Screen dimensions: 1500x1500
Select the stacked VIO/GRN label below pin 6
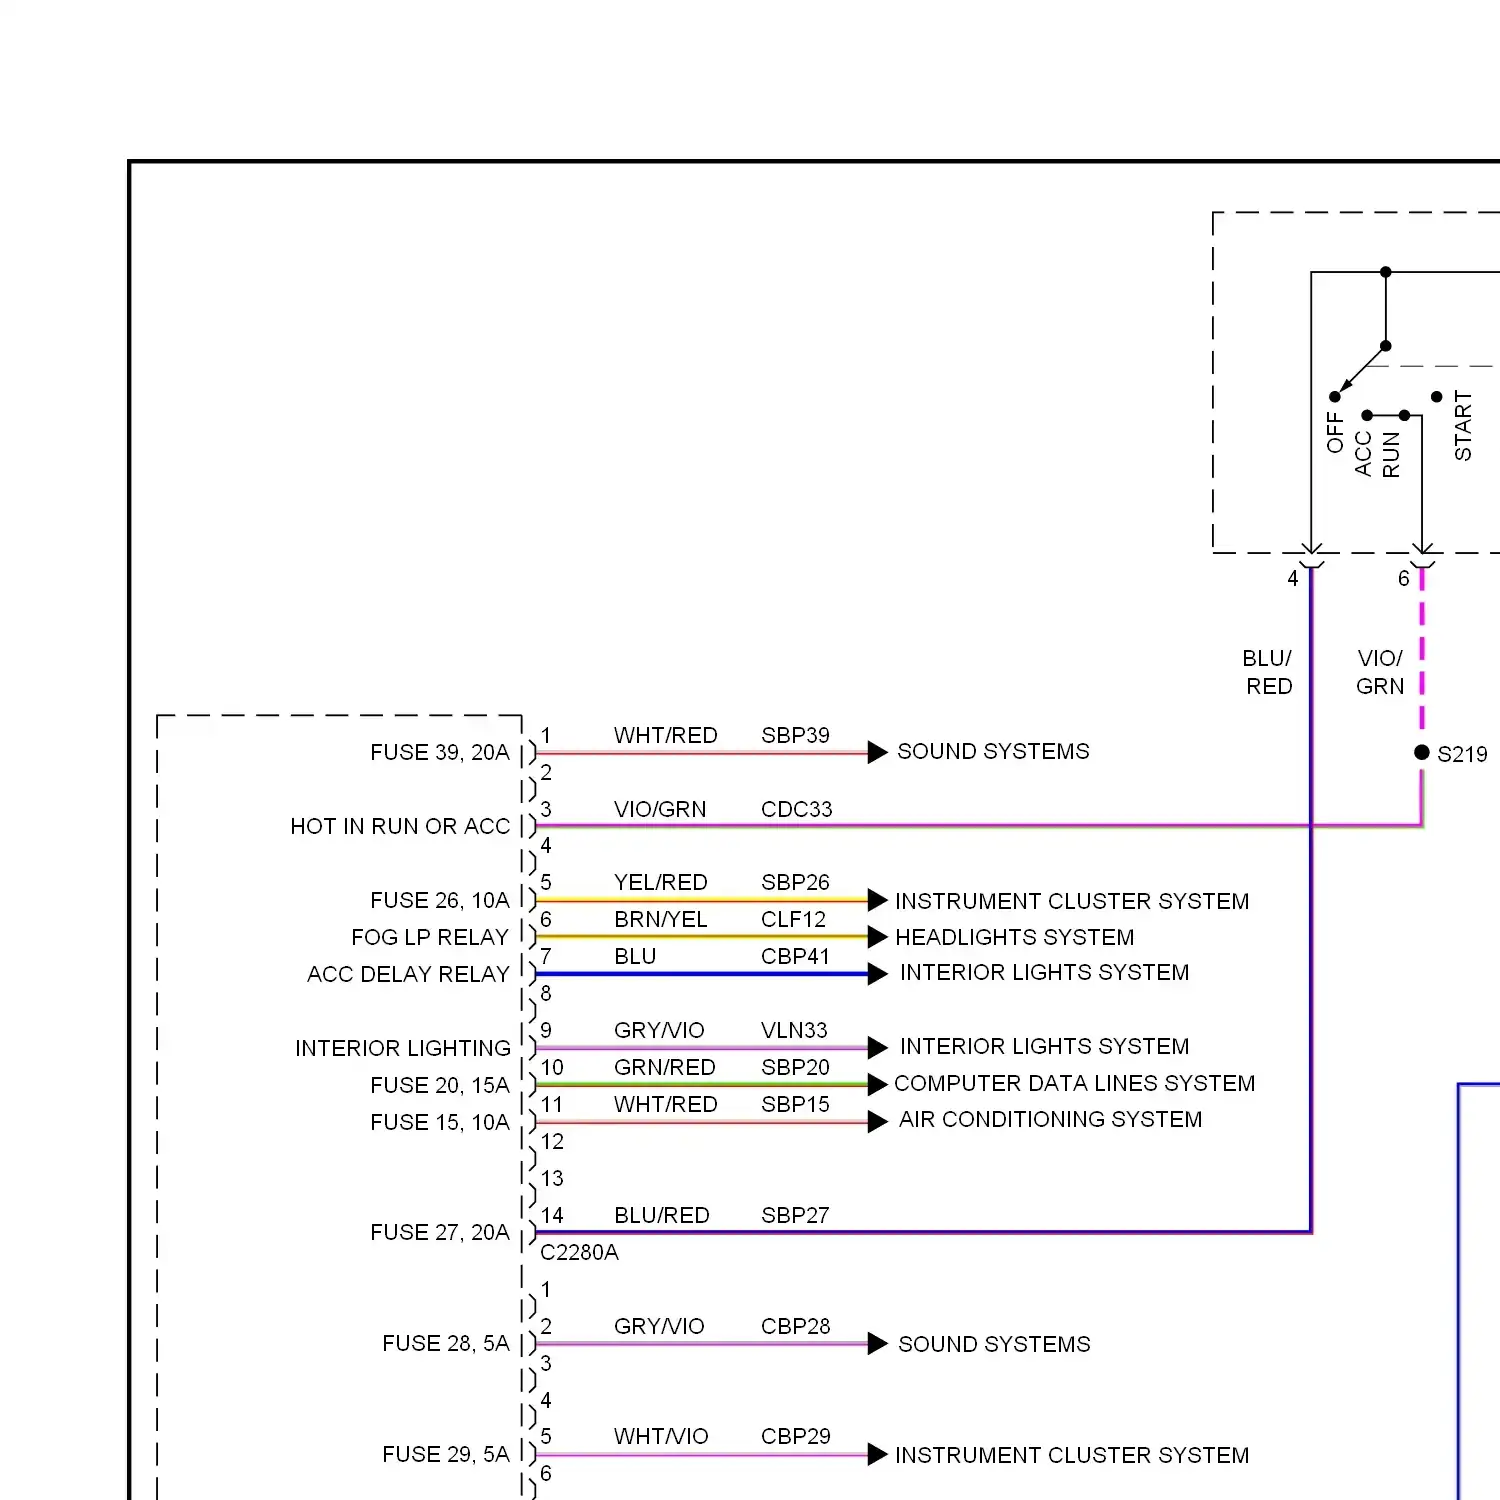point(1380,672)
